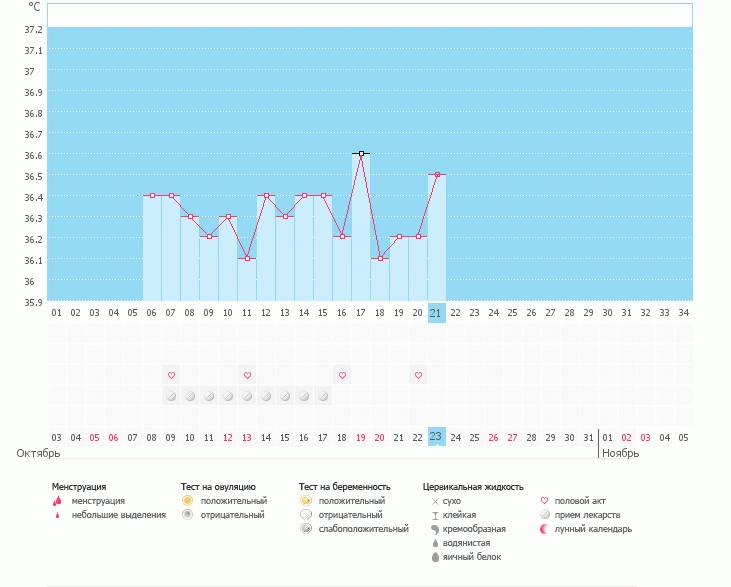This screenshot has height=587, width=731.
Task: Click highlighted calendar date 23 in bottom row
Action: coord(436,437)
